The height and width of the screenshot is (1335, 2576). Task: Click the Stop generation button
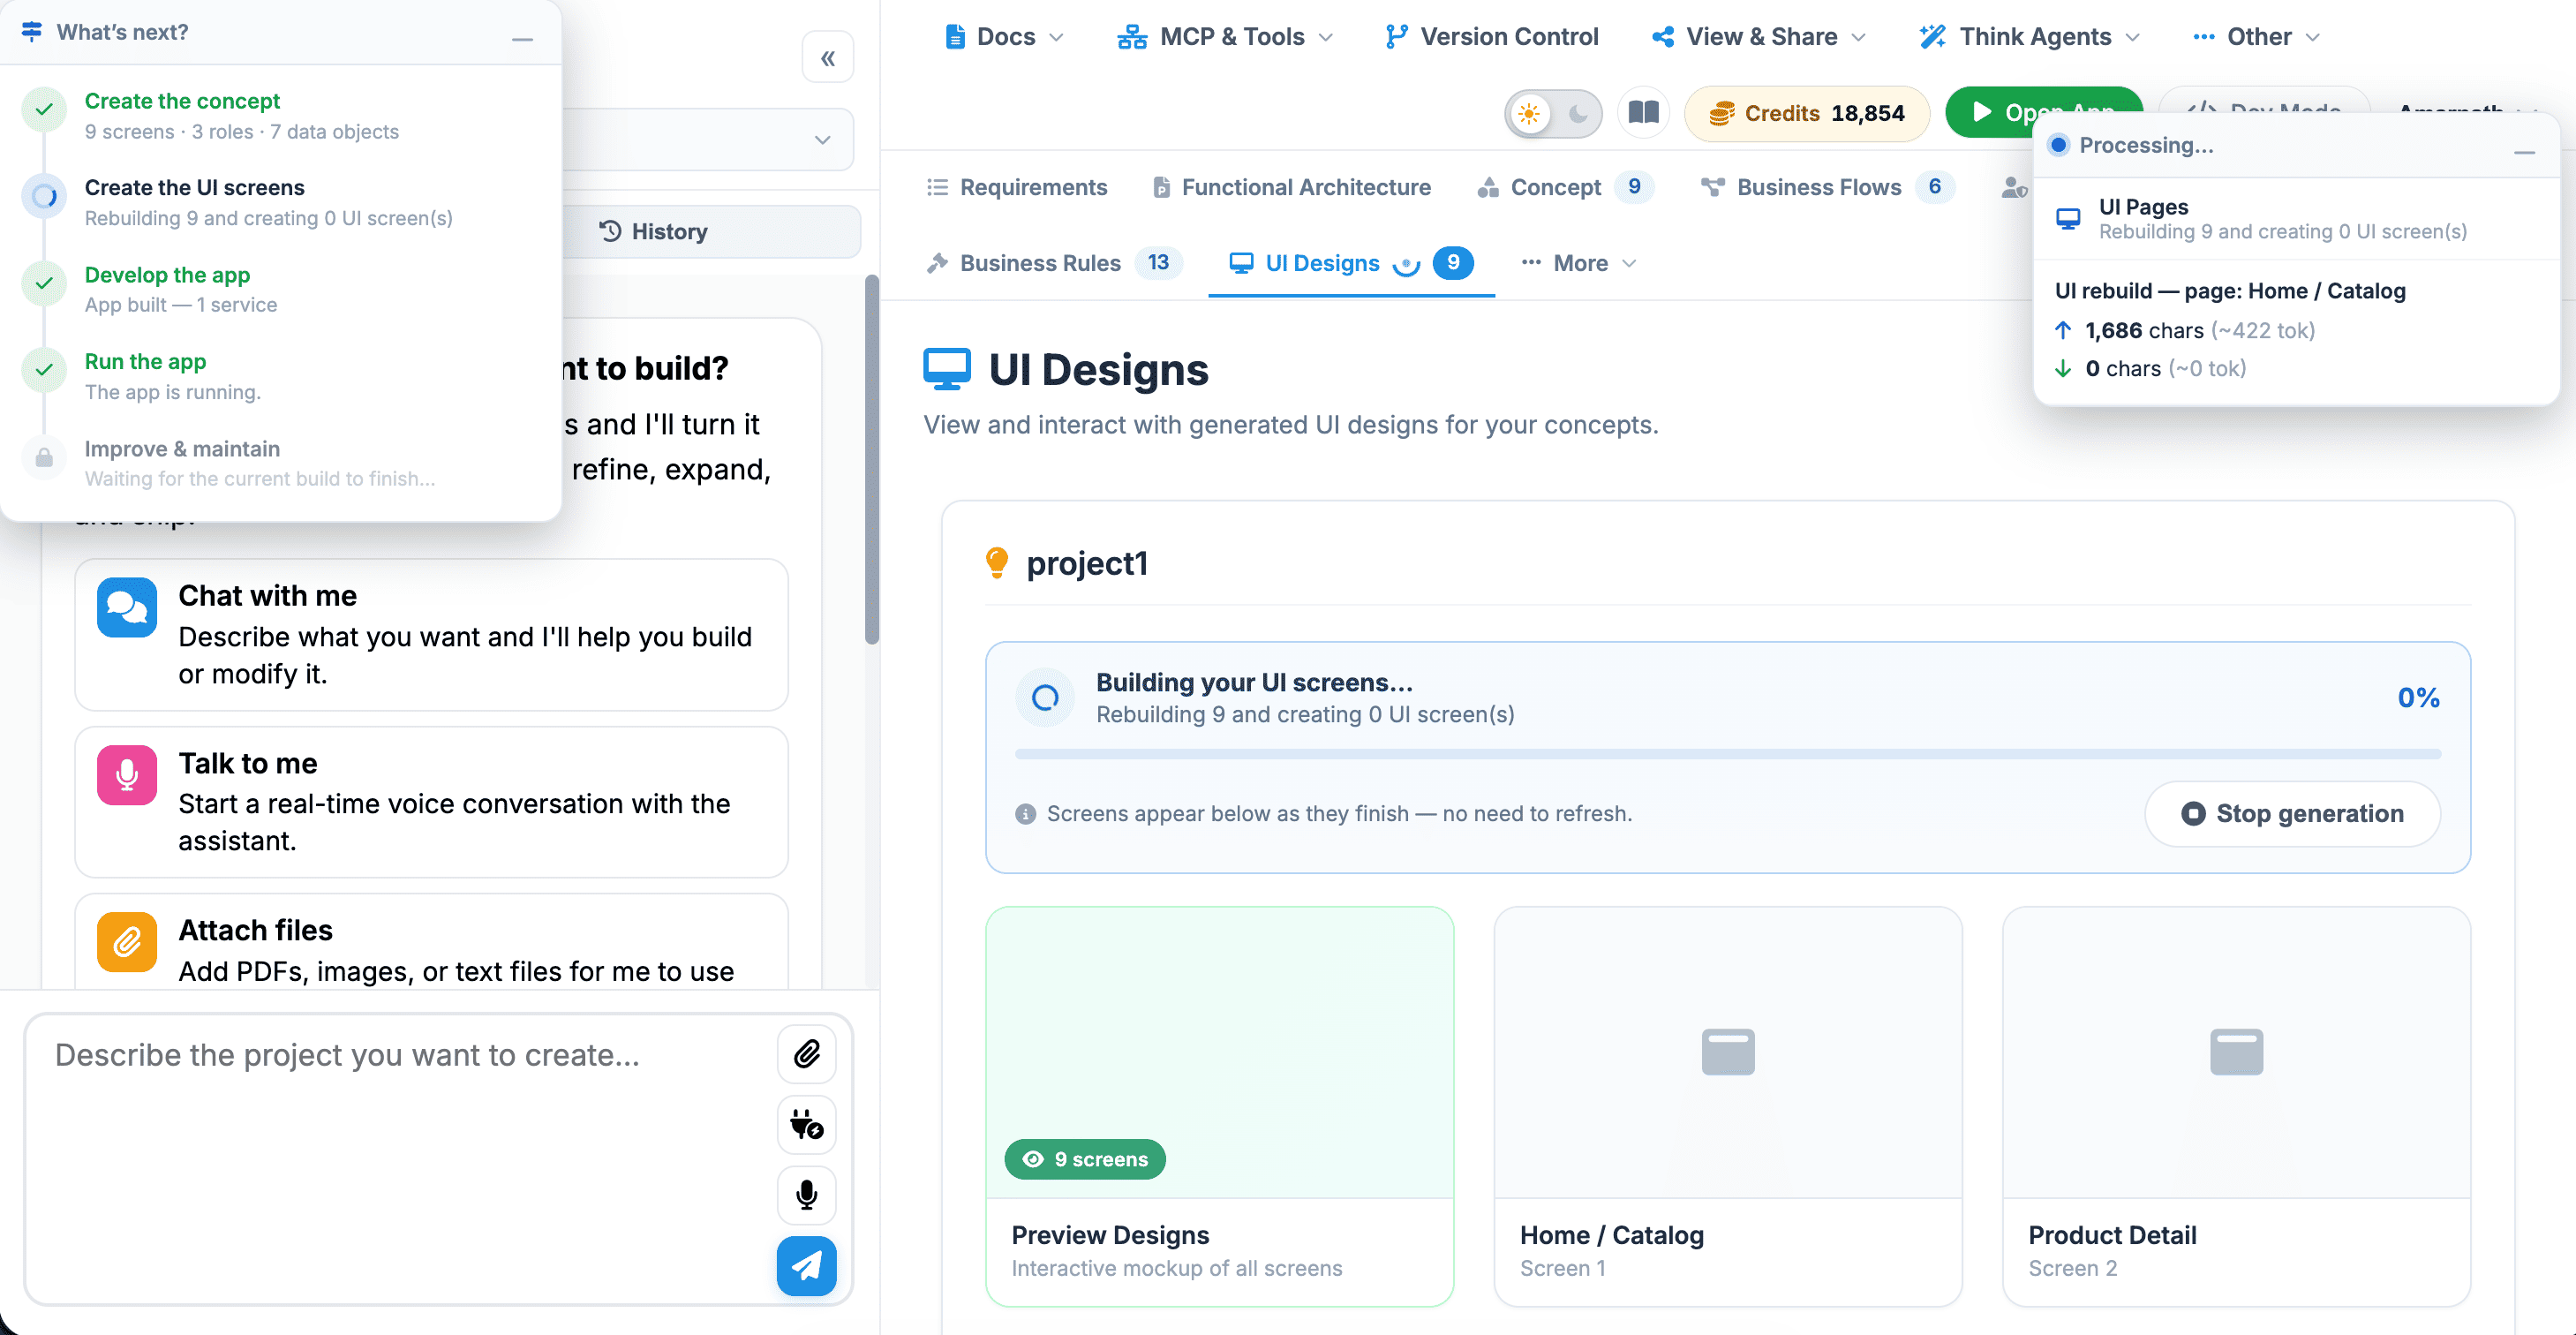[x=2292, y=814]
